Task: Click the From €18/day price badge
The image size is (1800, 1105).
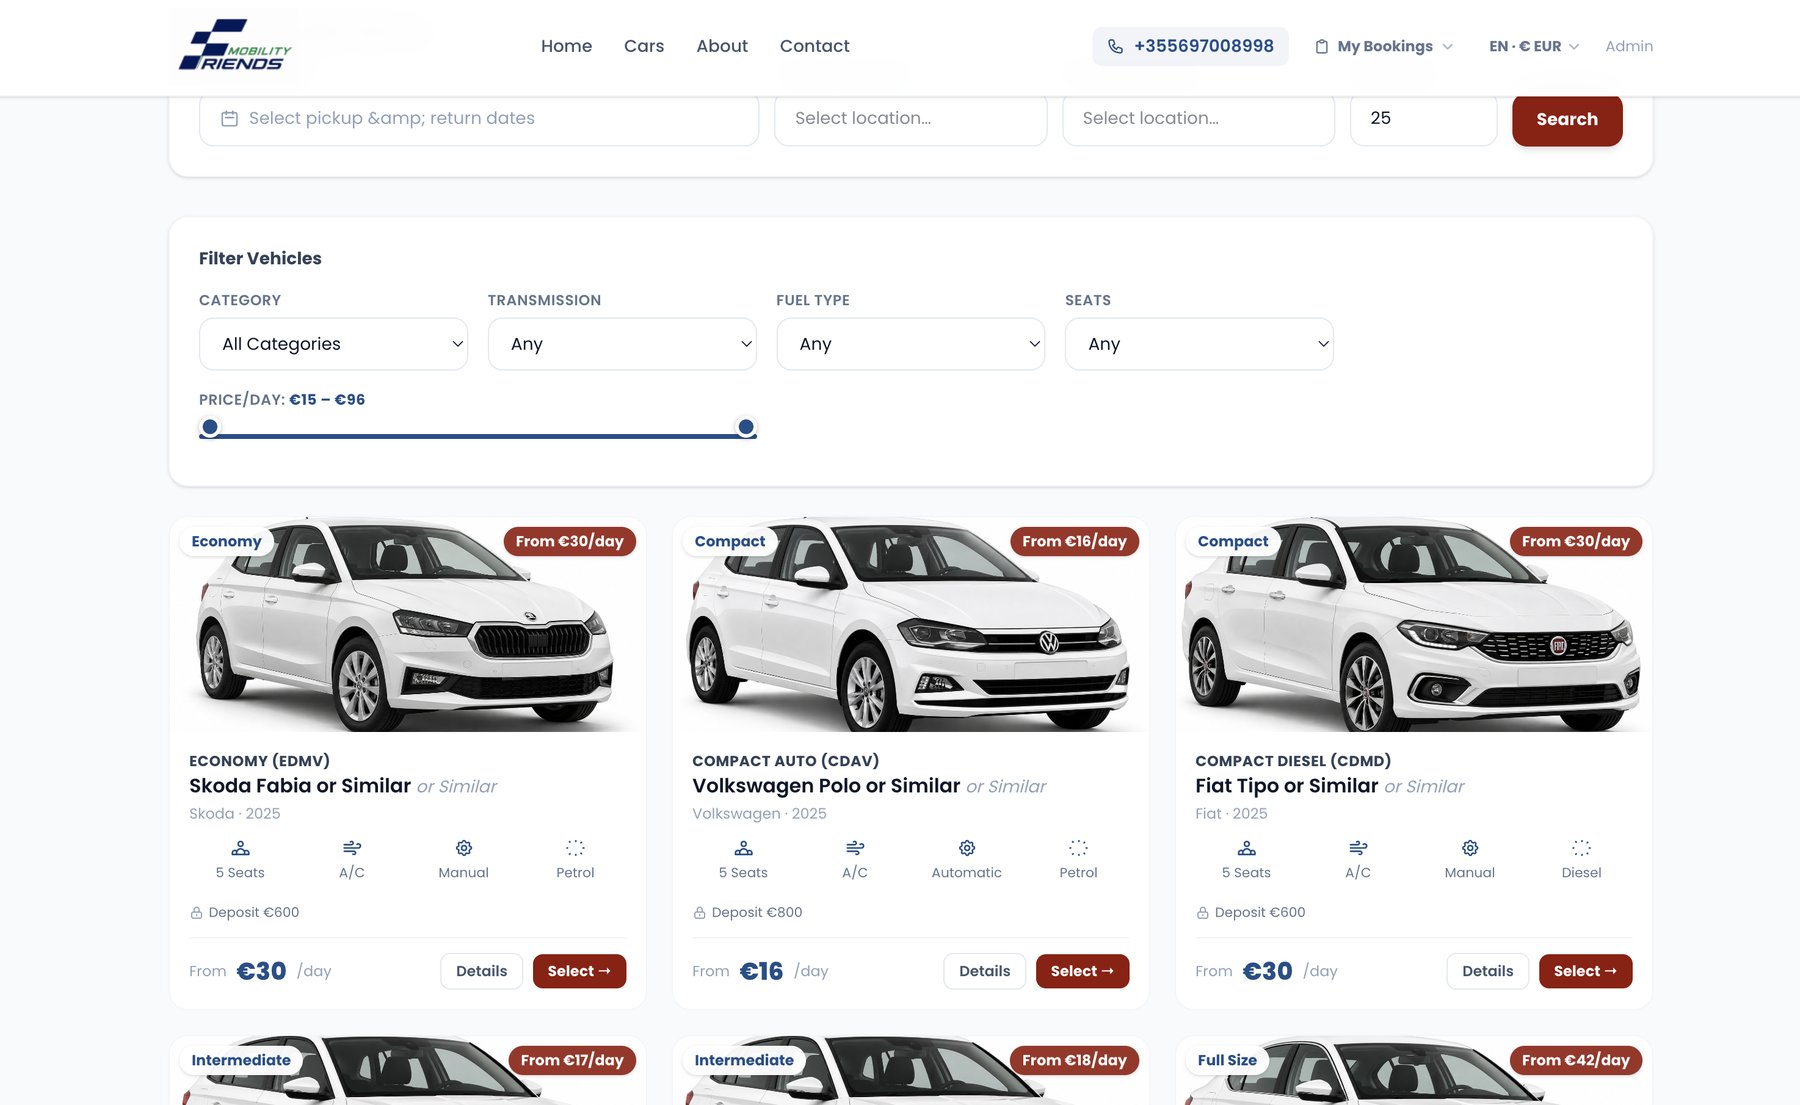Action: pyautogui.click(x=1074, y=1060)
